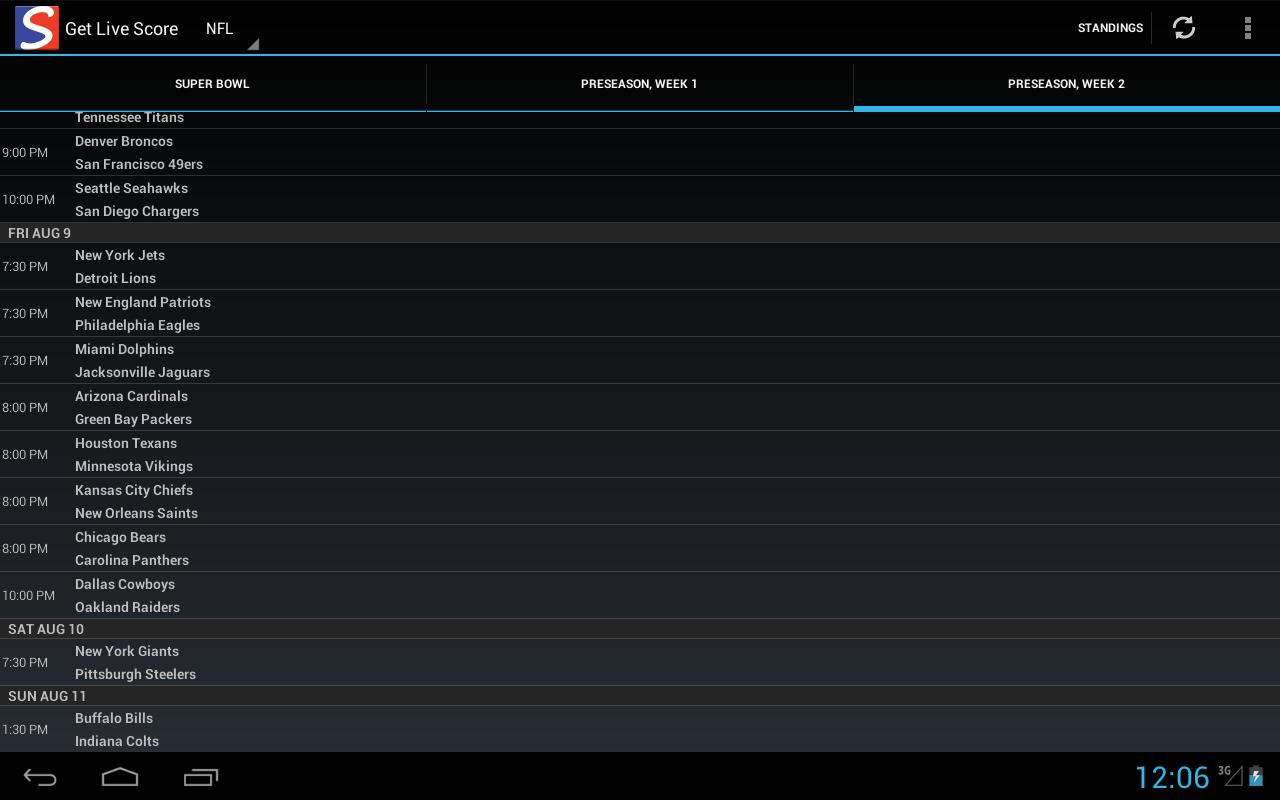Refresh scores with the sync icon

click(x=1184, y=28)
